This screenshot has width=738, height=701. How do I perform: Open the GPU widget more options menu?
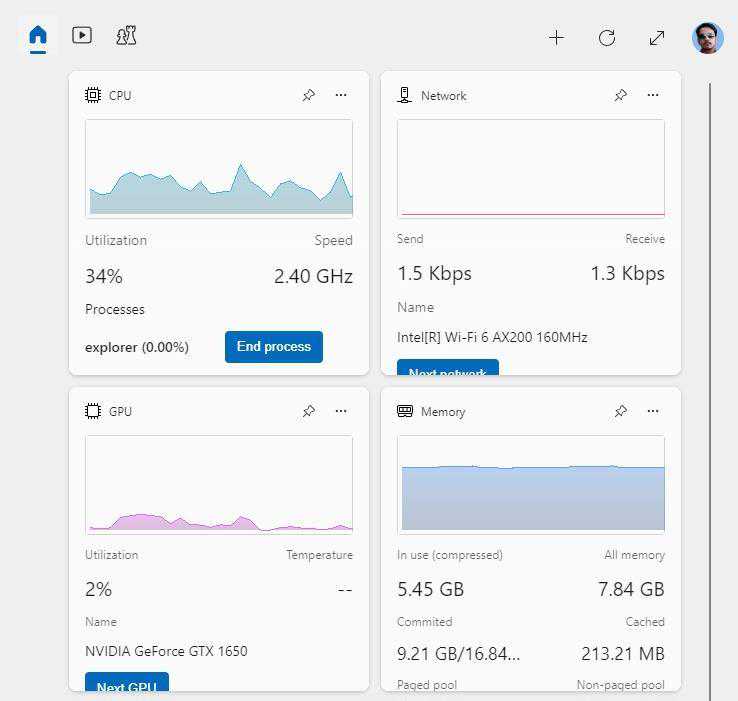click(x=341, y=411)
